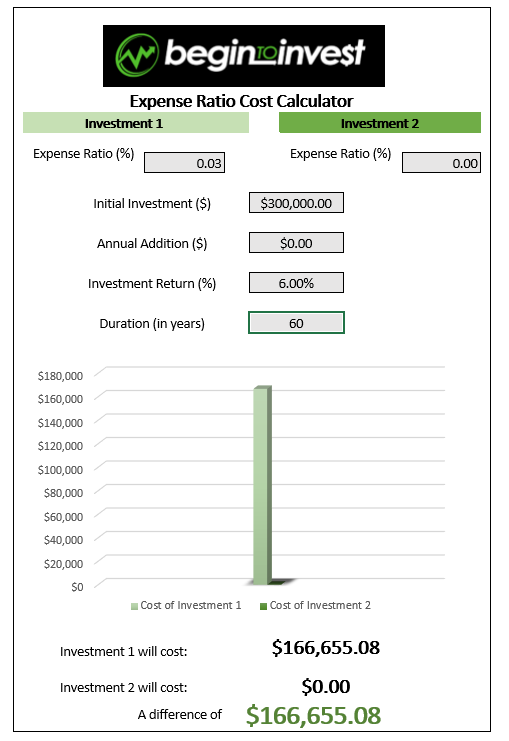The image size is (509, 741).
Task: Click the $180,000 axis label on chart
Action: coord(60,376)
